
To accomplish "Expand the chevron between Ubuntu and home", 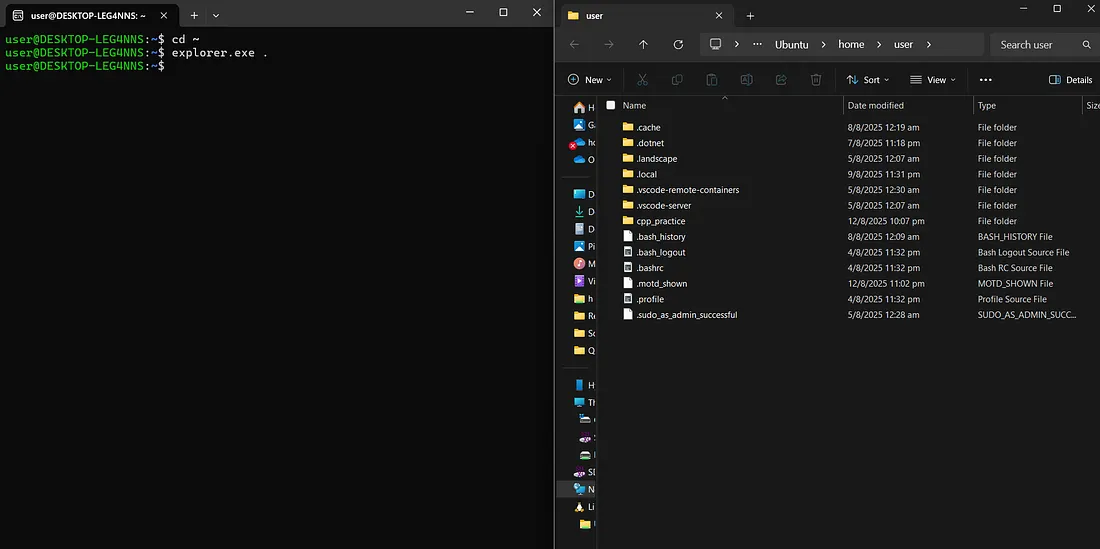I will 824,44.
